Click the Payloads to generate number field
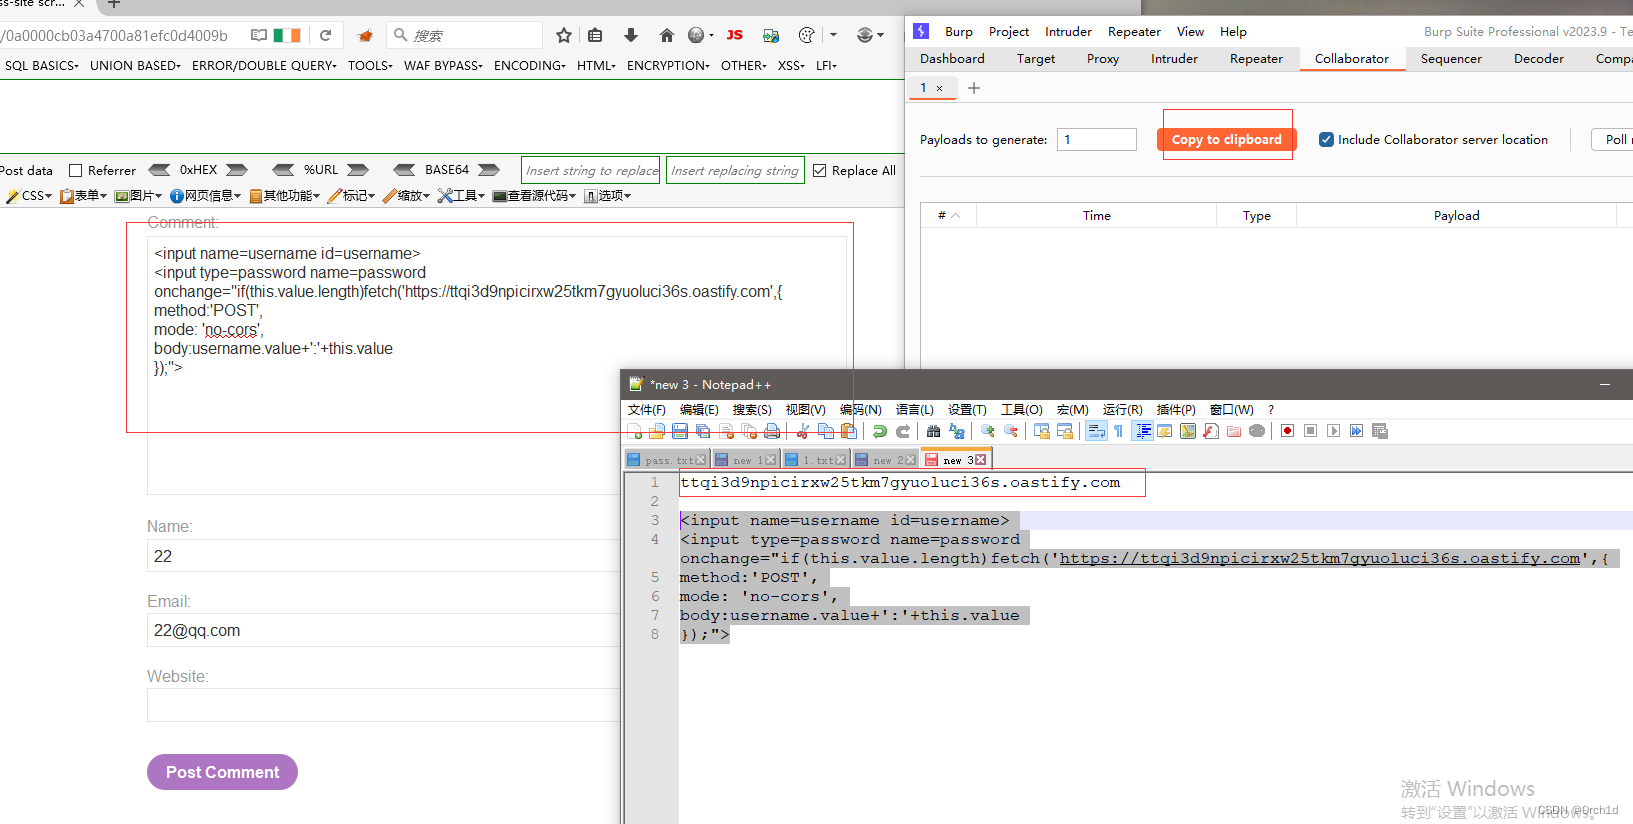The width and height of the screenshot is (1633, 824). [1097, 140]
